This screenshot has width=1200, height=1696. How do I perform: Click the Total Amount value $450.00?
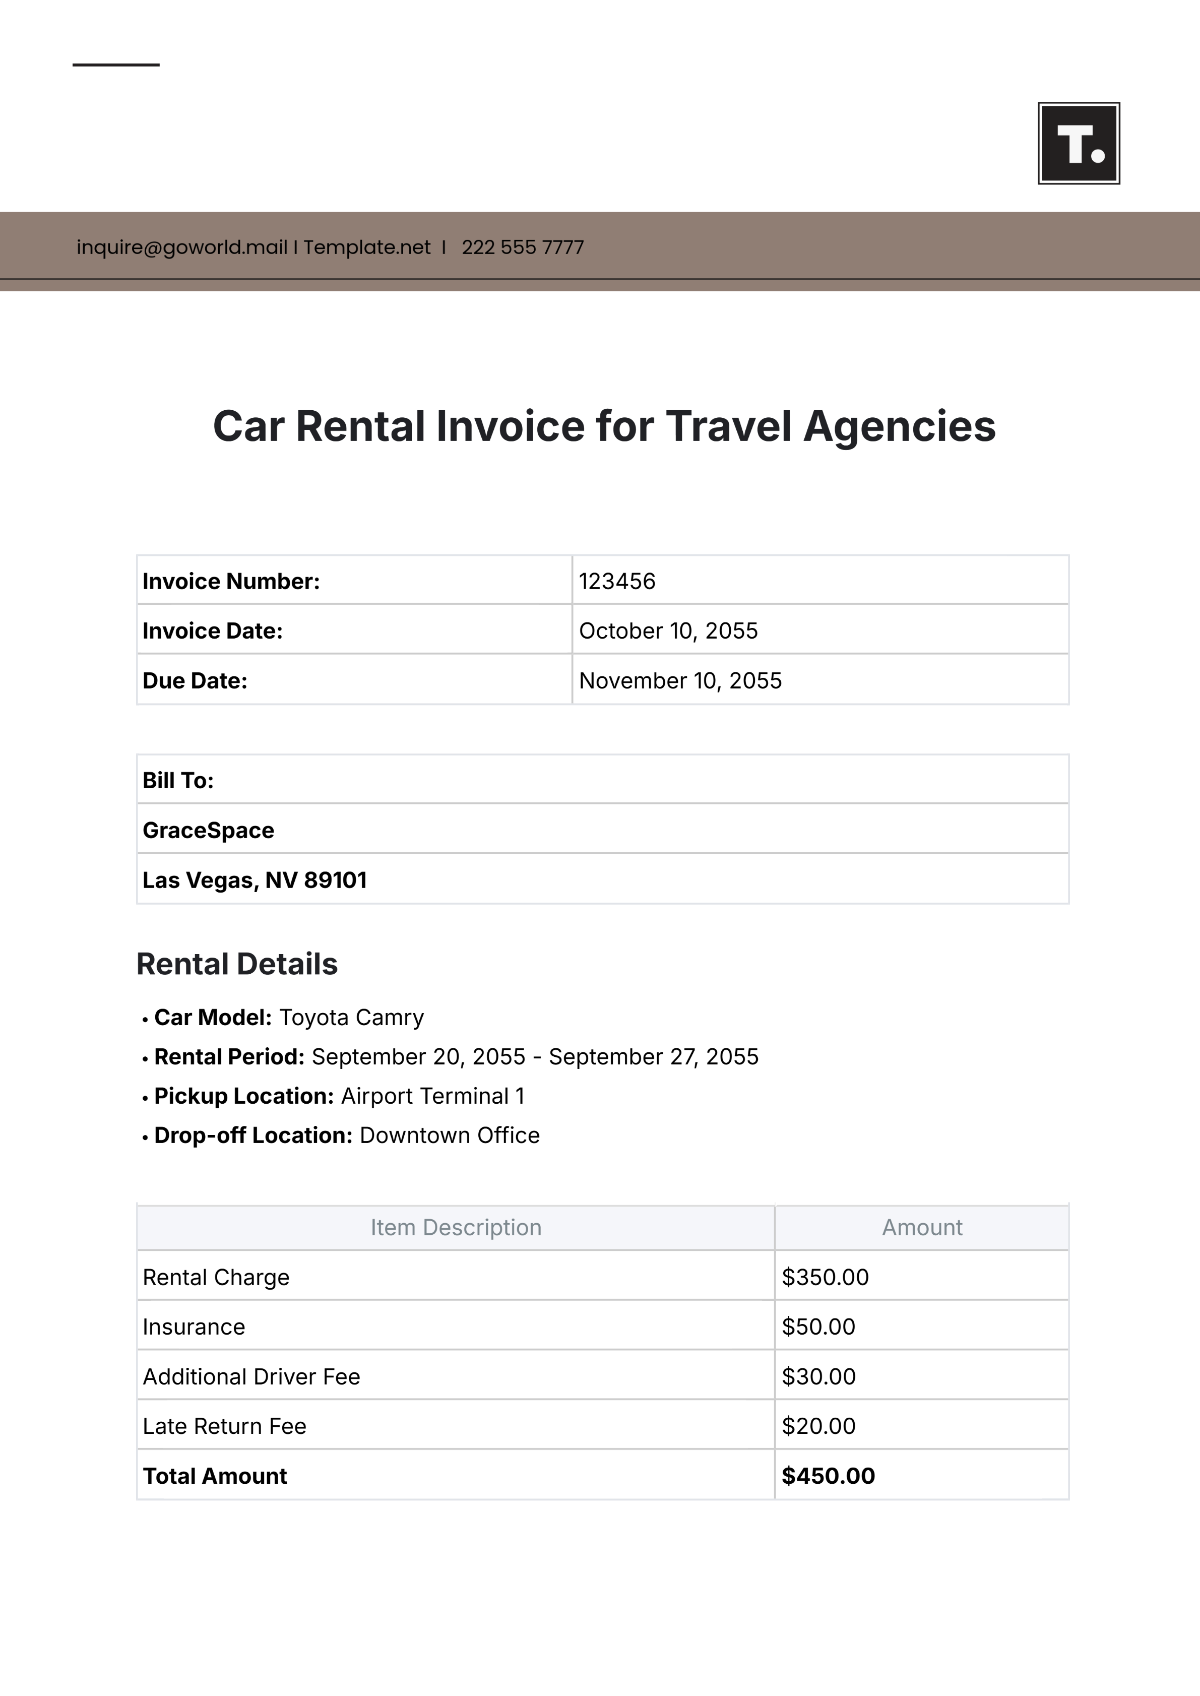(828, 1476)
